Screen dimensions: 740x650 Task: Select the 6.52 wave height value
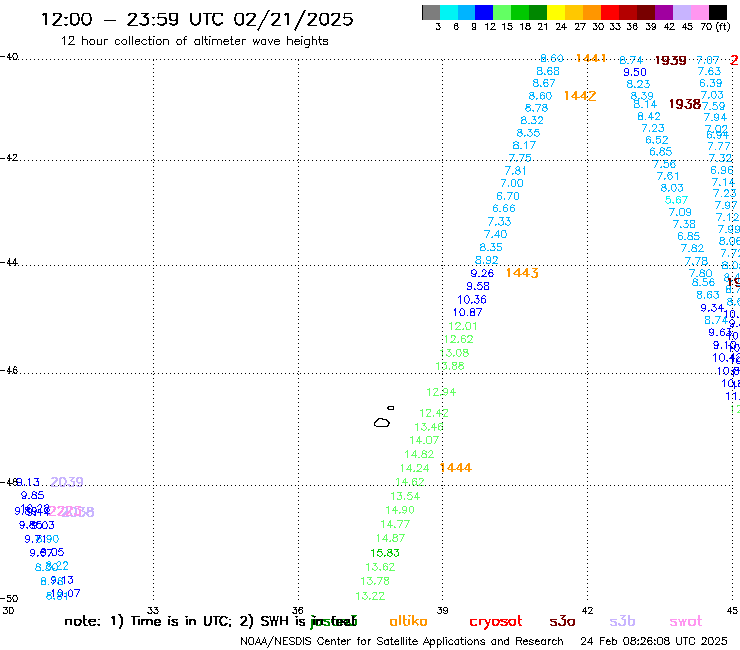(656, 140)
